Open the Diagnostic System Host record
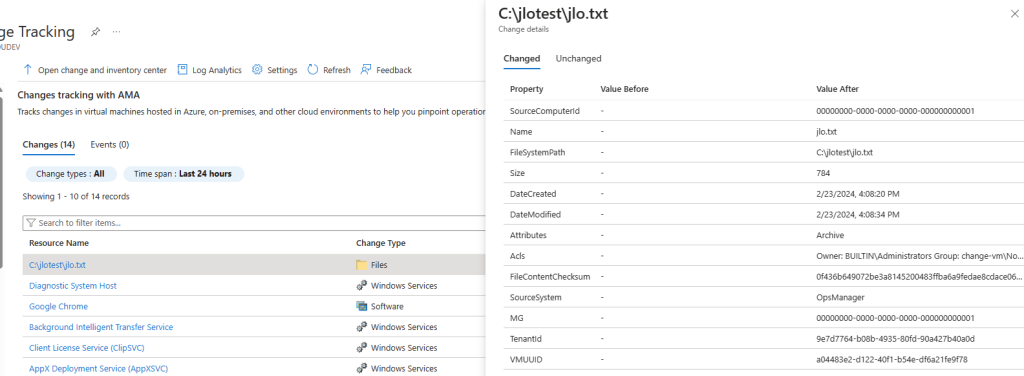Image resolution: width=1024 pixels, height=376 pixels. point(73,286)
